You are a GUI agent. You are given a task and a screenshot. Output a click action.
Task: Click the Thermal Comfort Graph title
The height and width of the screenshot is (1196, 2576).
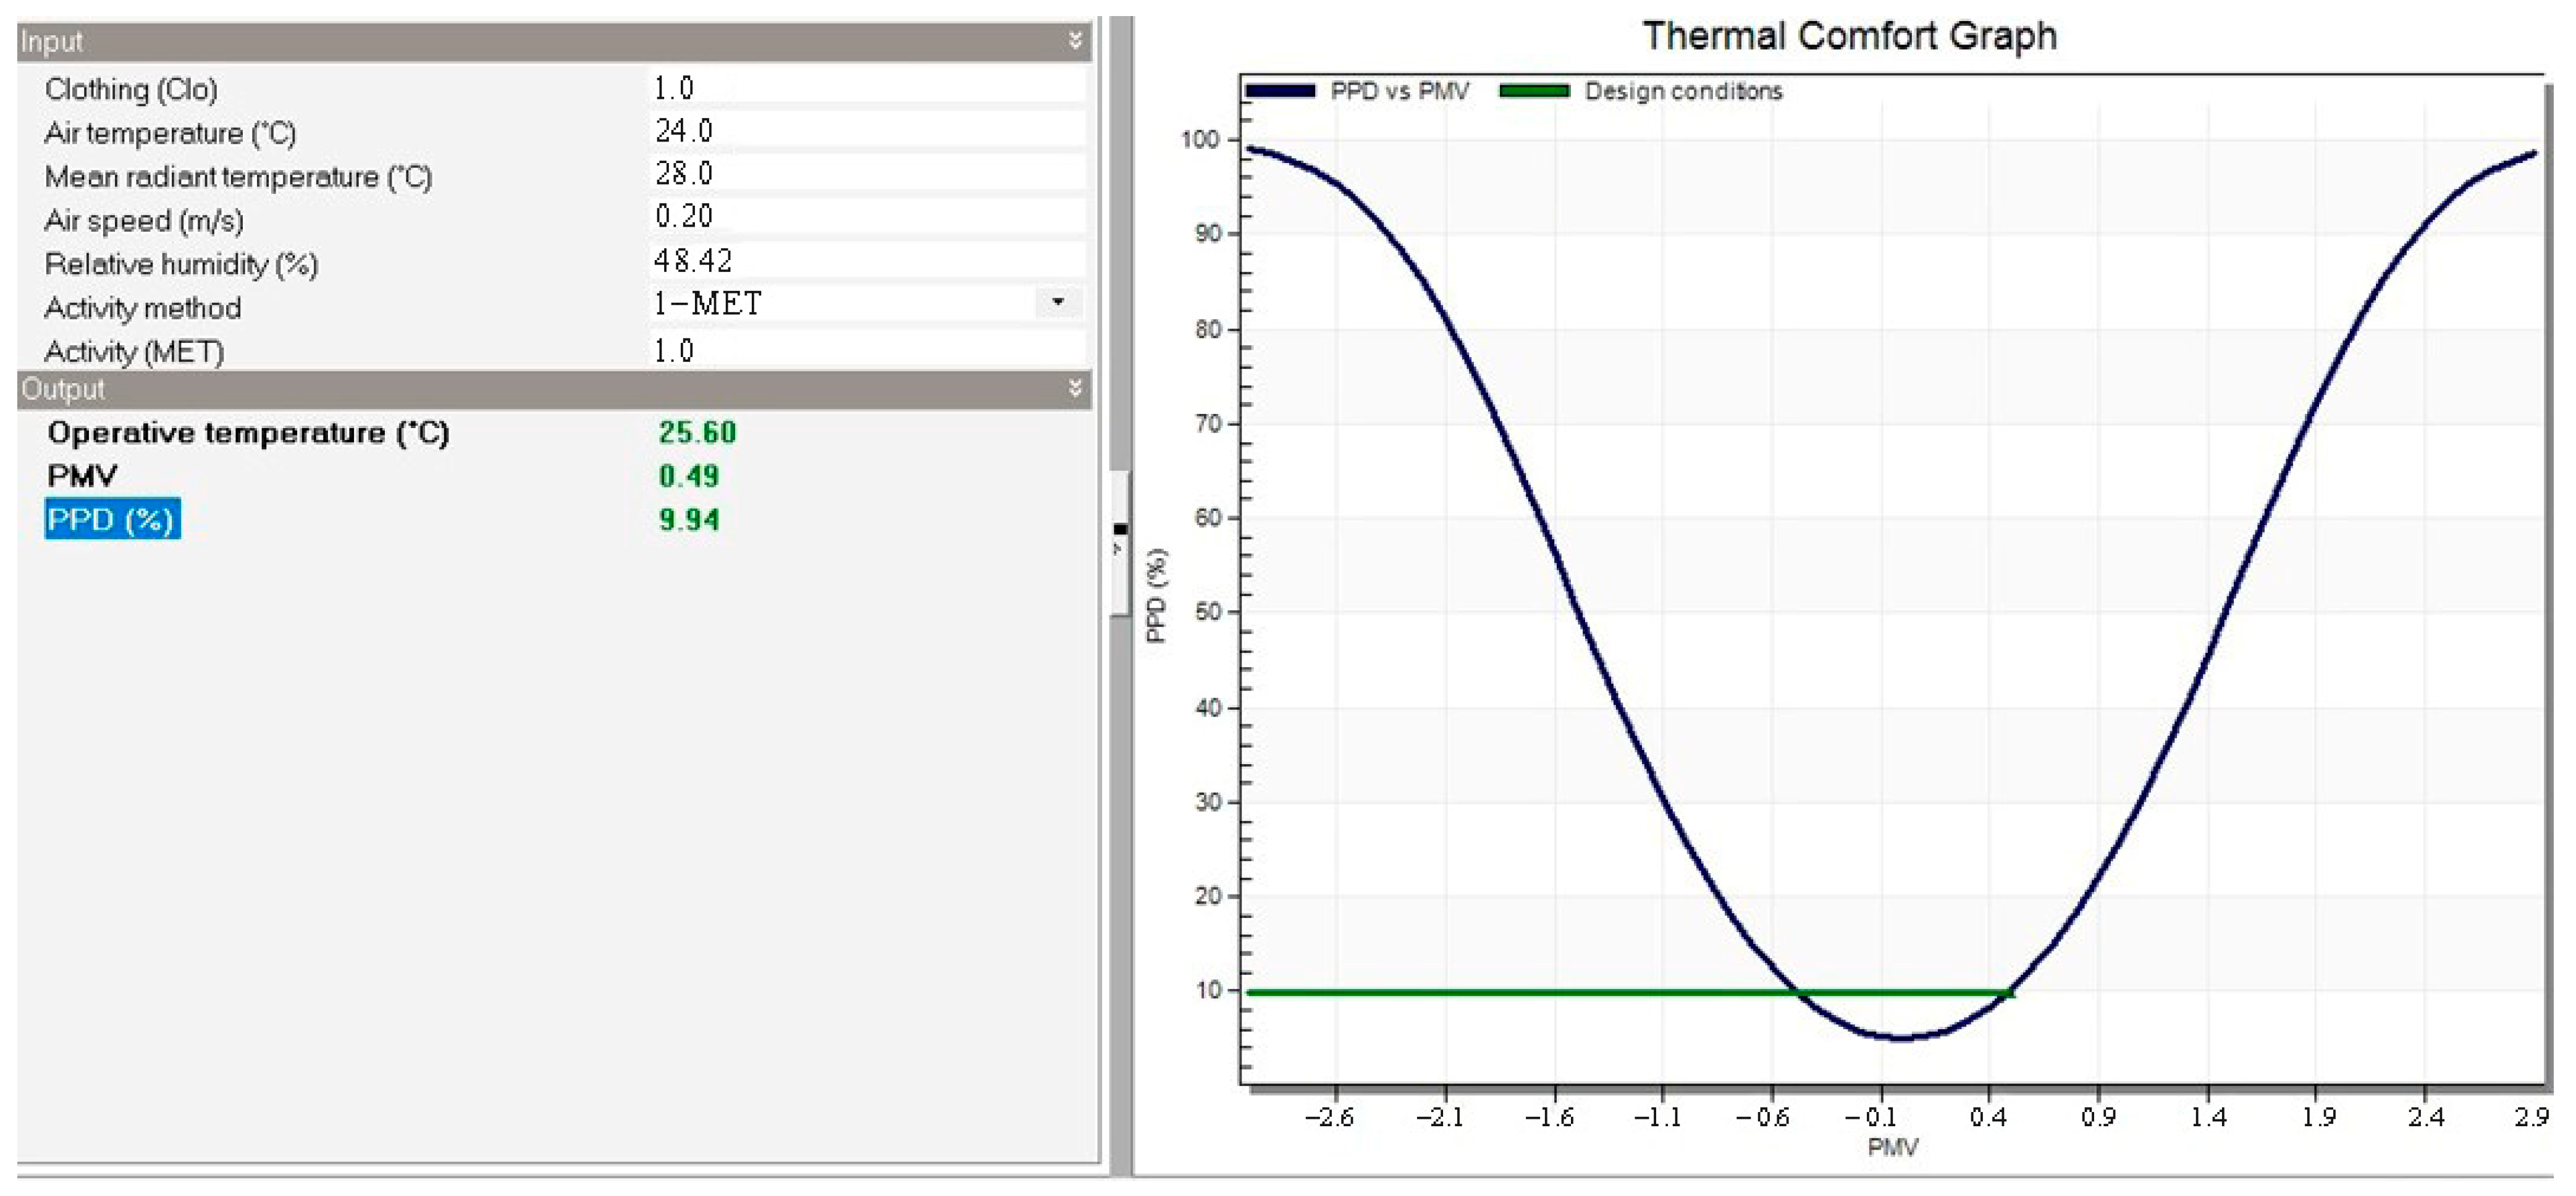[x=1849, y=36]
